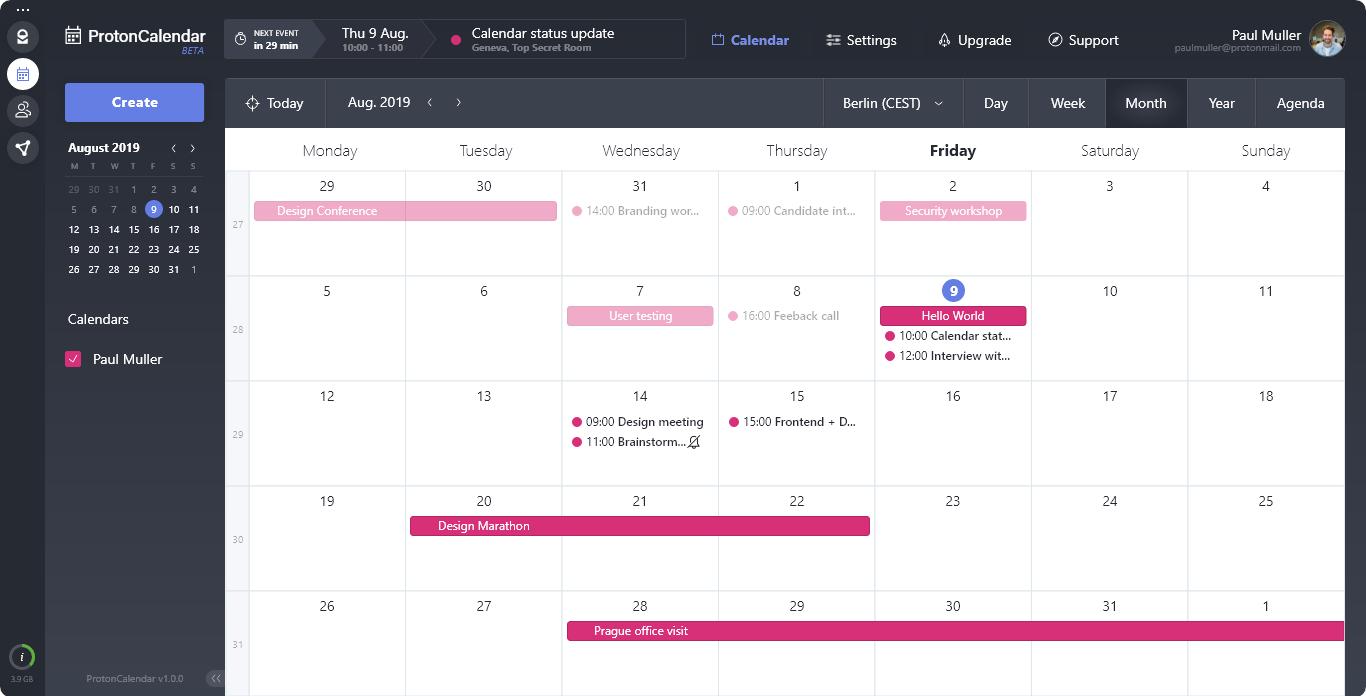Image resolution: width=1366 pixels, height=696 pixels.
Task: Open the 16:00 Feeback call event
Action: 784,316
